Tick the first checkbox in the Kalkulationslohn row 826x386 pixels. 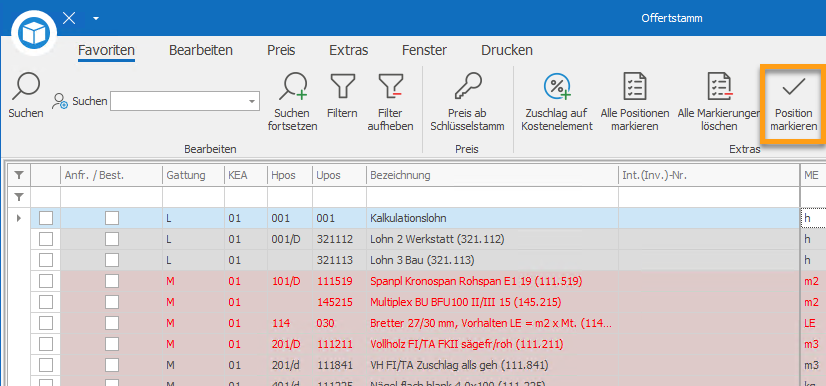click(46, 218)
